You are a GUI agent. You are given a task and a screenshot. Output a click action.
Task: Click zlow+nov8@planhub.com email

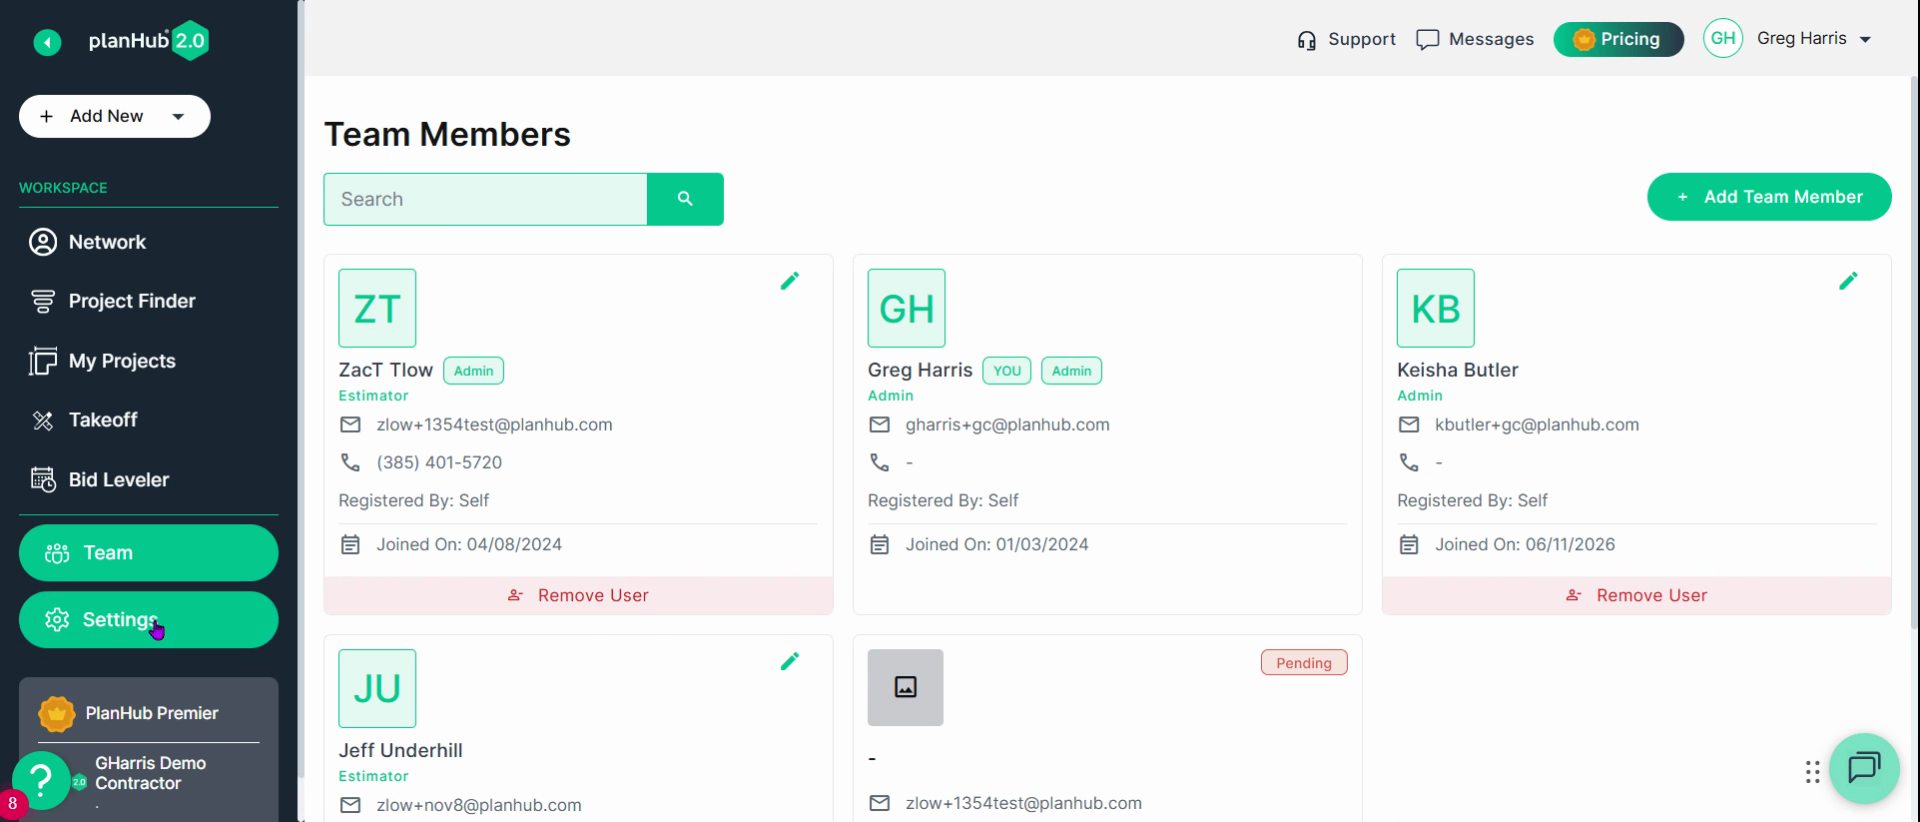pyautogui.click(x=479, y=805)
